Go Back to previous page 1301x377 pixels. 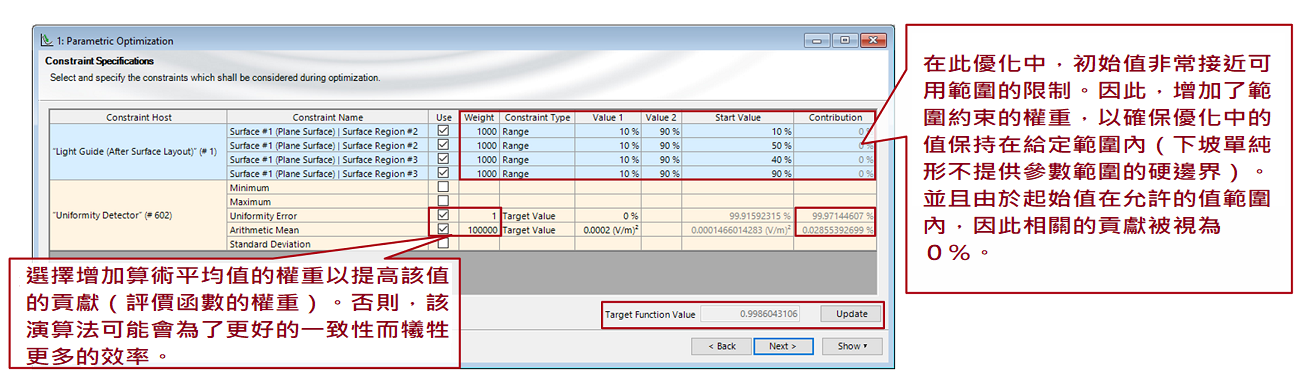coord(722,346)
